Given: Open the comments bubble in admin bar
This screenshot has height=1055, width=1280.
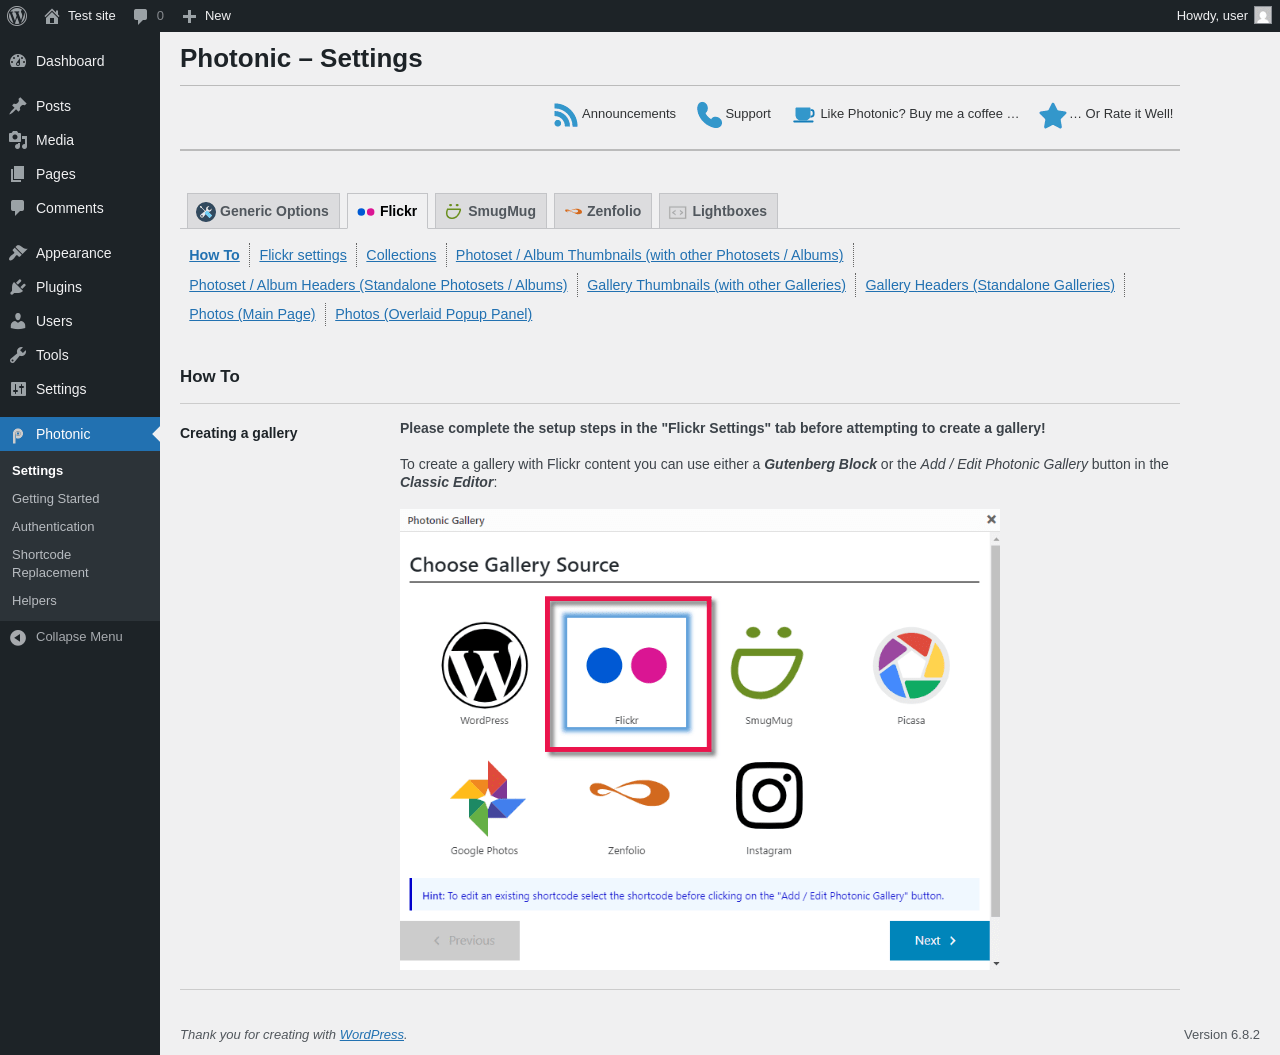Looking at the screenshot, I should click(148, 16).
